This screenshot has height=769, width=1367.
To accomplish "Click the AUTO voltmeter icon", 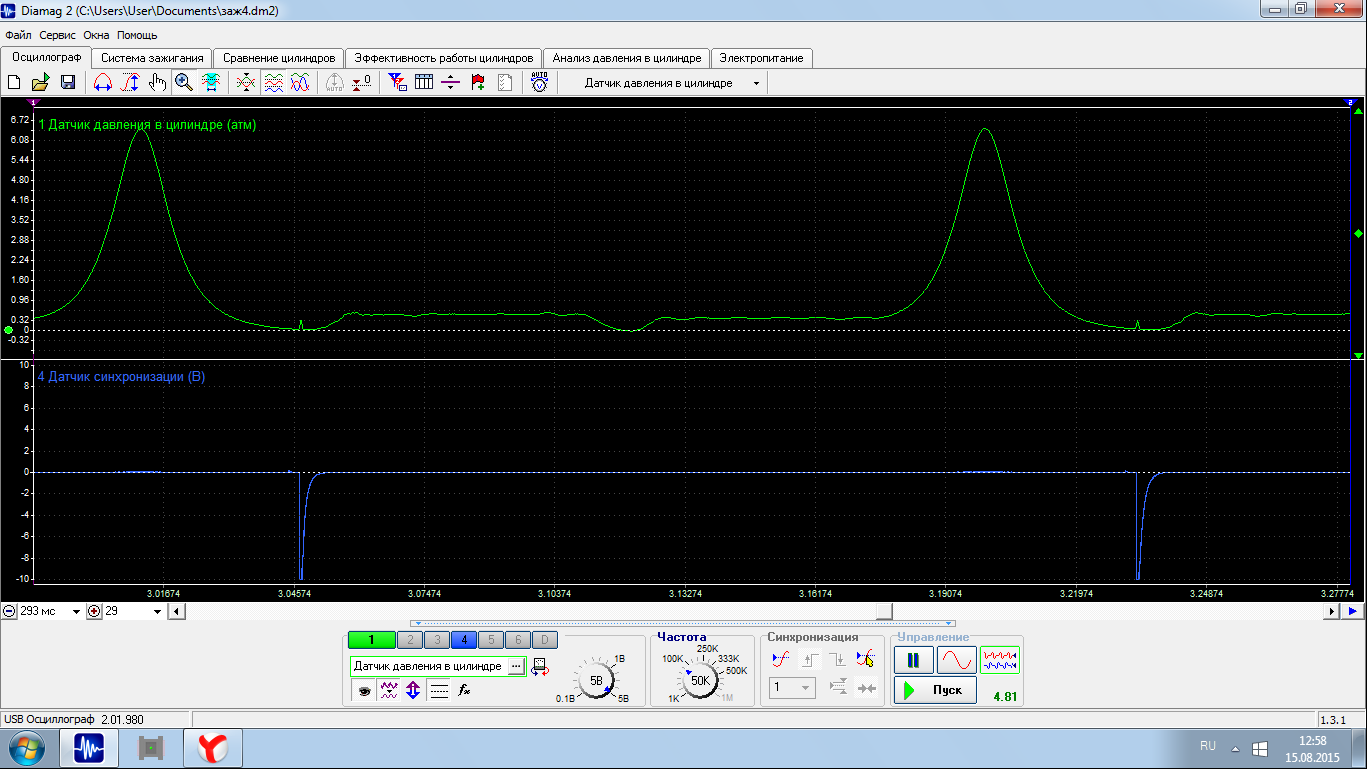I will click(x=540, y=83).
